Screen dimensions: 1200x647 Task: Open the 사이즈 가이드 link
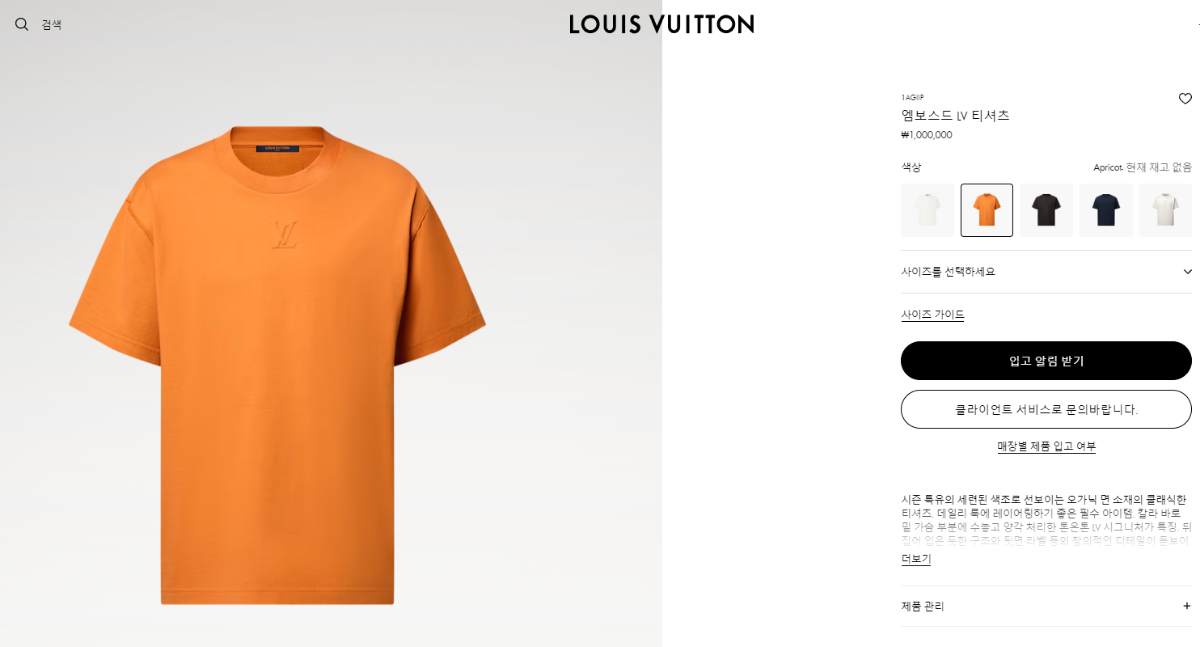click(933, 314)
